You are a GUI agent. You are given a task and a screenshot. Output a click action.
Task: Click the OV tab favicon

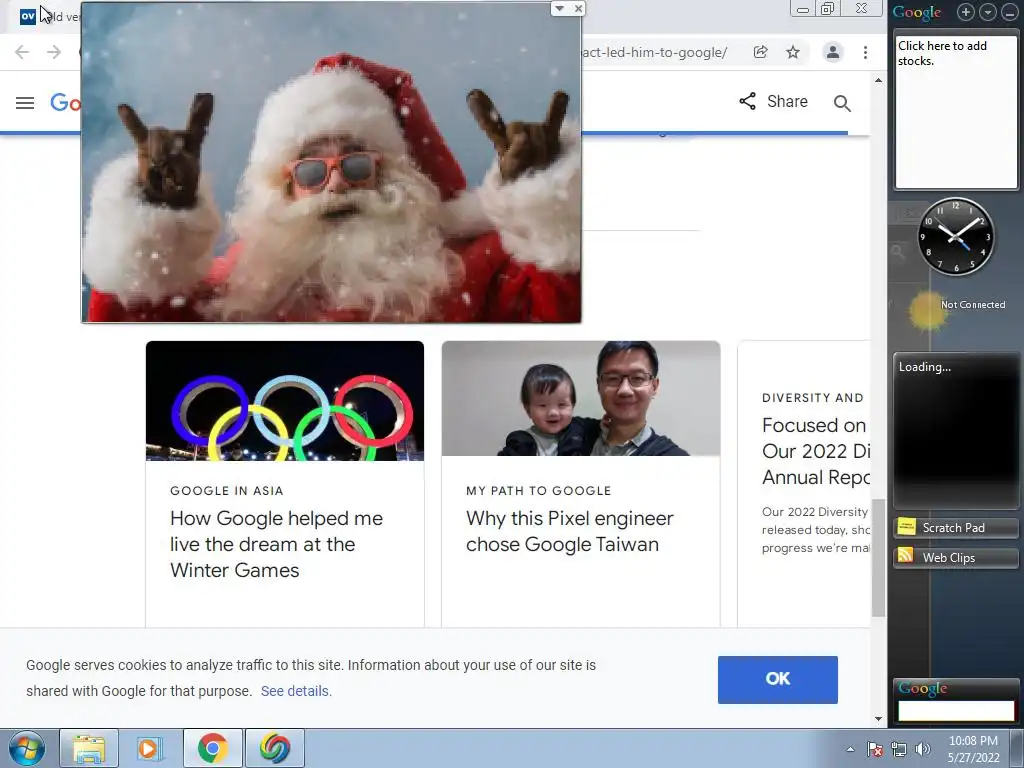pyautogui.click(x=27, y=16)
